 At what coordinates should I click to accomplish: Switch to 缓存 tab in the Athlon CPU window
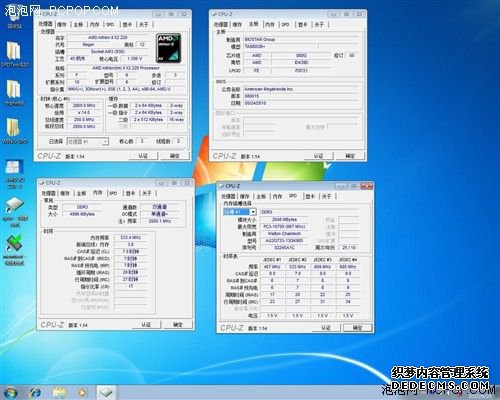tap(62, 24)
